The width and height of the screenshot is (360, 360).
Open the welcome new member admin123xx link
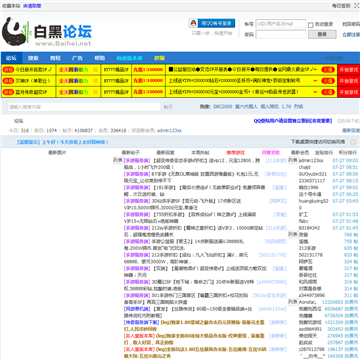169,131
